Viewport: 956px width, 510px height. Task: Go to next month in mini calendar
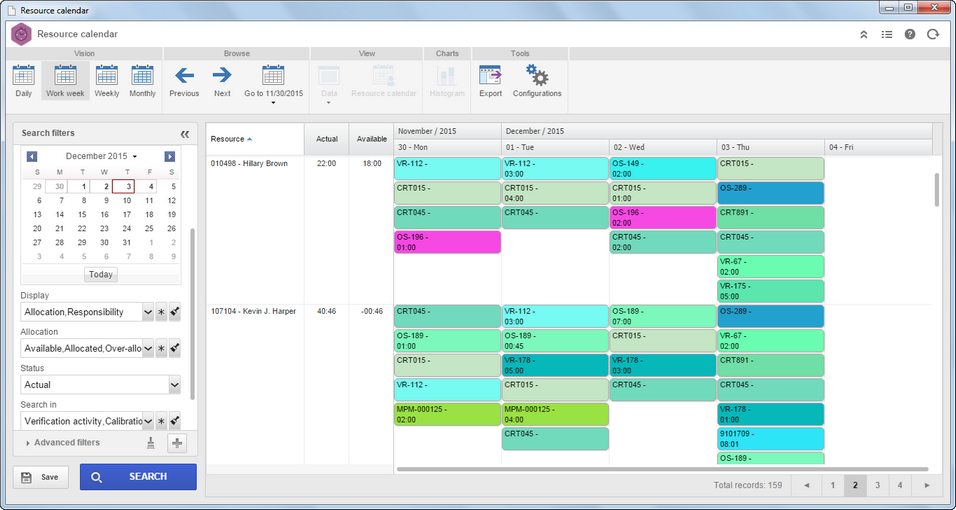169,157
